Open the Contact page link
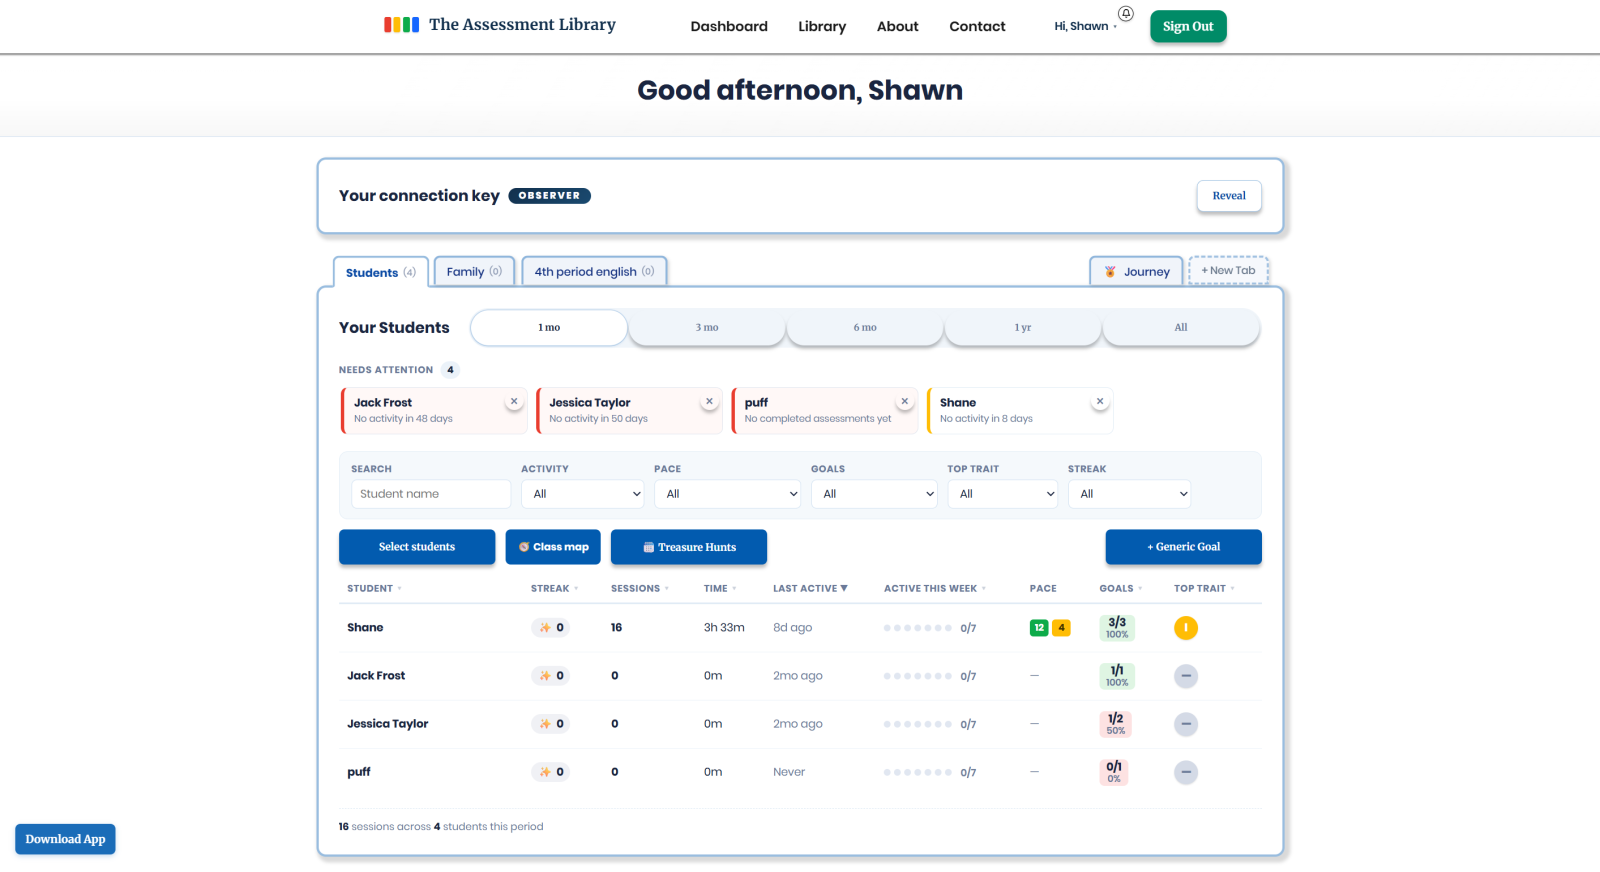Image resolution: width=1600 pixels, height=872 pixels. point(977,26)
